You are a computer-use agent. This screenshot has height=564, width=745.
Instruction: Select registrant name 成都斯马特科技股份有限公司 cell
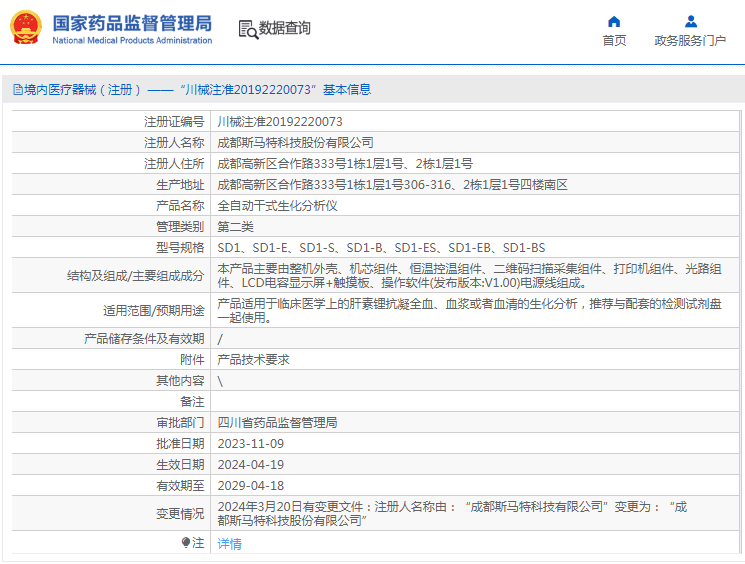pos(295,143)
